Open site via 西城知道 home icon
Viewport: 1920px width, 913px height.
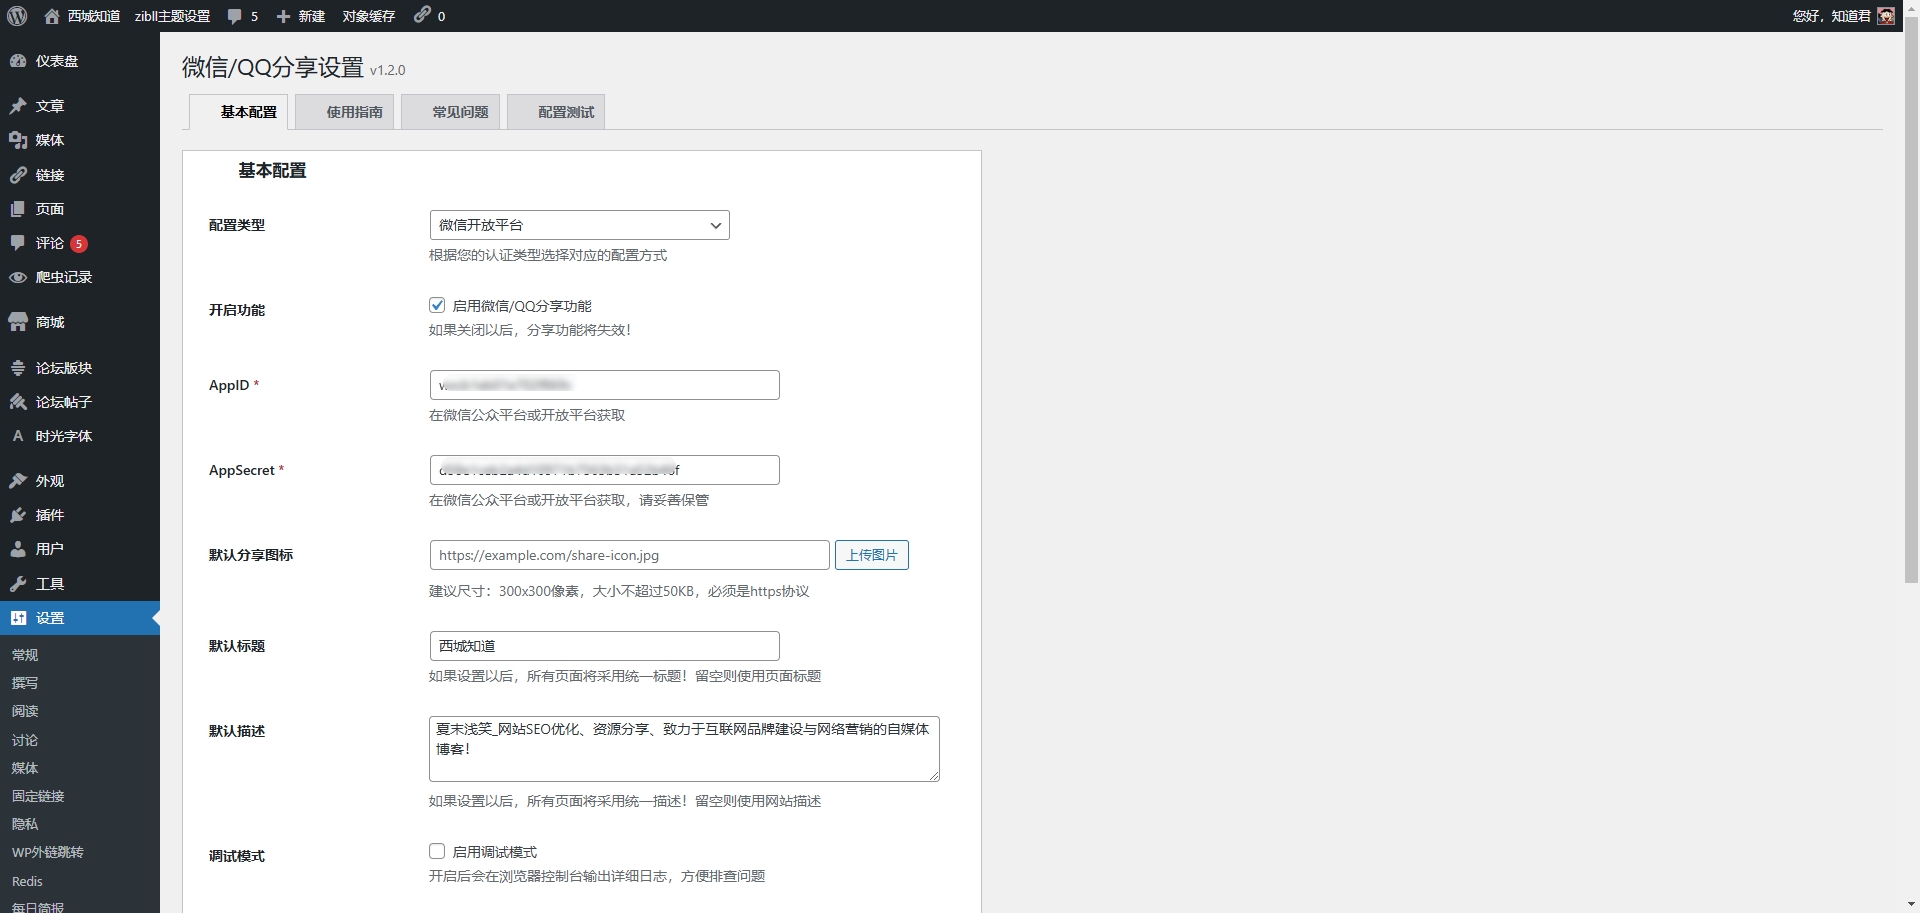pyautogui.click(x=50, y=15)
